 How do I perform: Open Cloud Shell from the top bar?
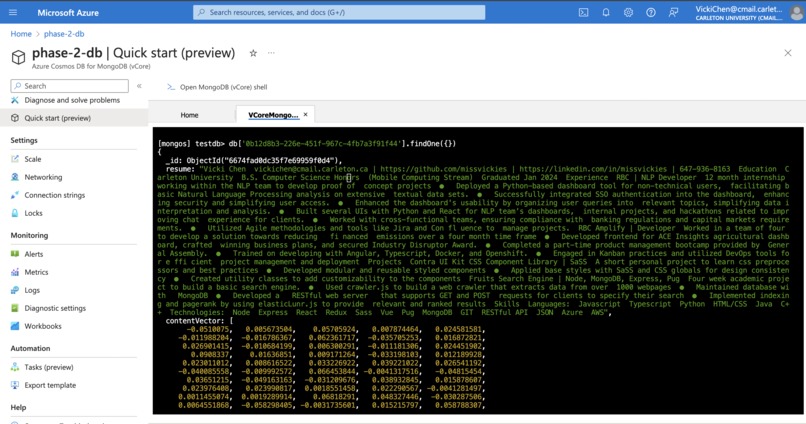(583, 12)
